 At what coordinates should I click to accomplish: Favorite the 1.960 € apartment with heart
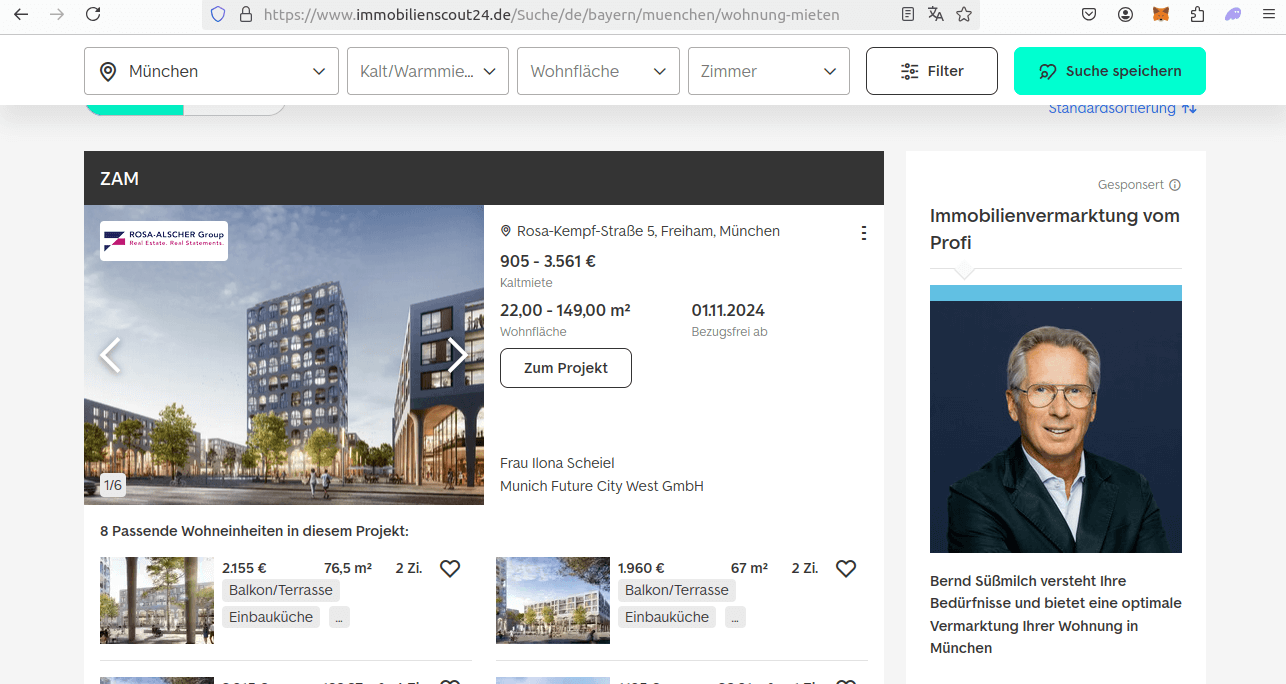pos(846,568)
